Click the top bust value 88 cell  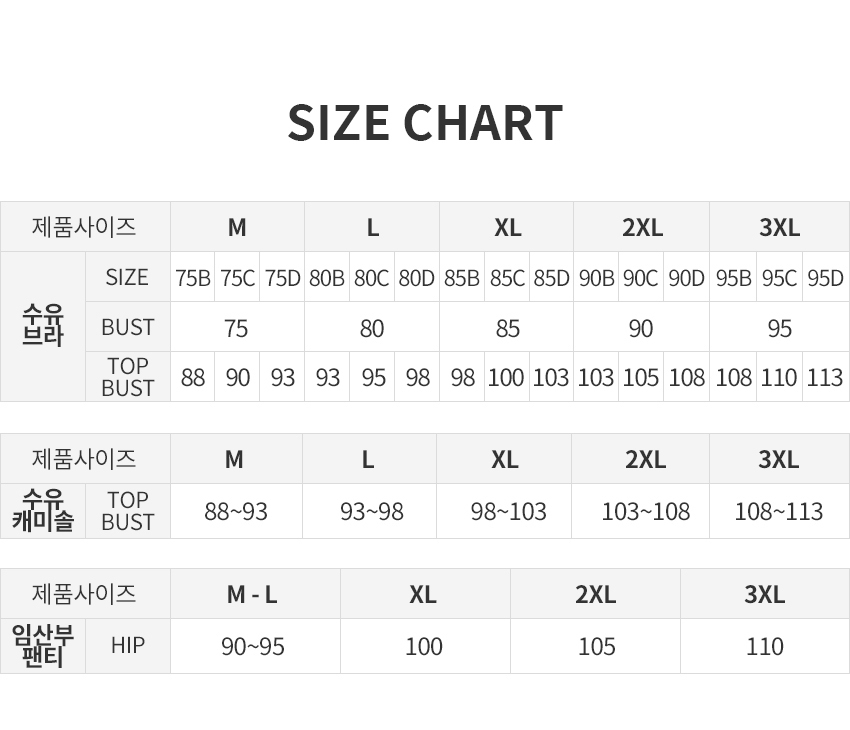(192, 377)
